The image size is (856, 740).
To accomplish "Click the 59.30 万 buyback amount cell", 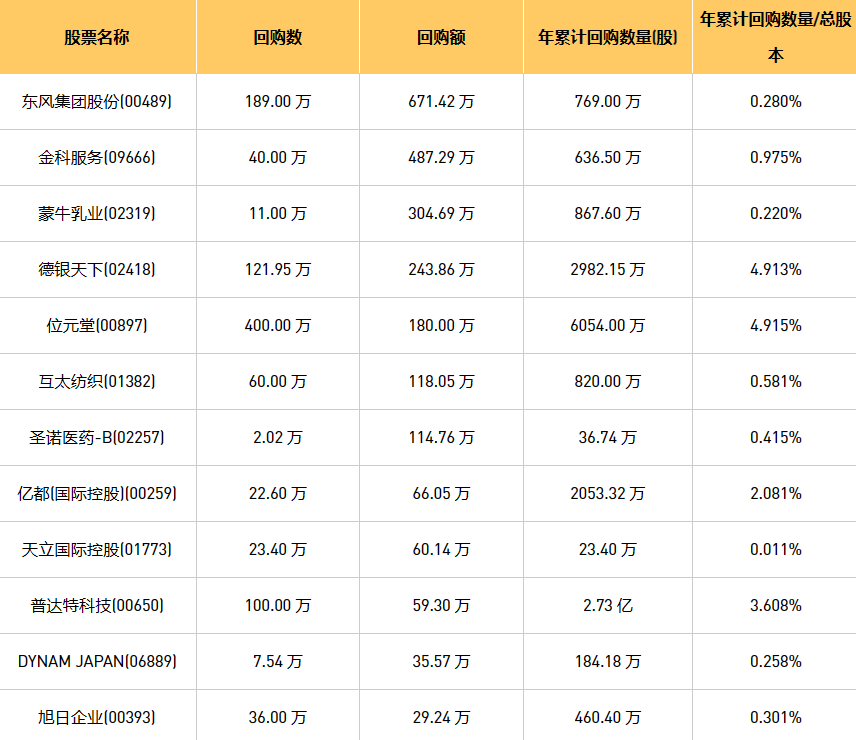I will 441,606.
